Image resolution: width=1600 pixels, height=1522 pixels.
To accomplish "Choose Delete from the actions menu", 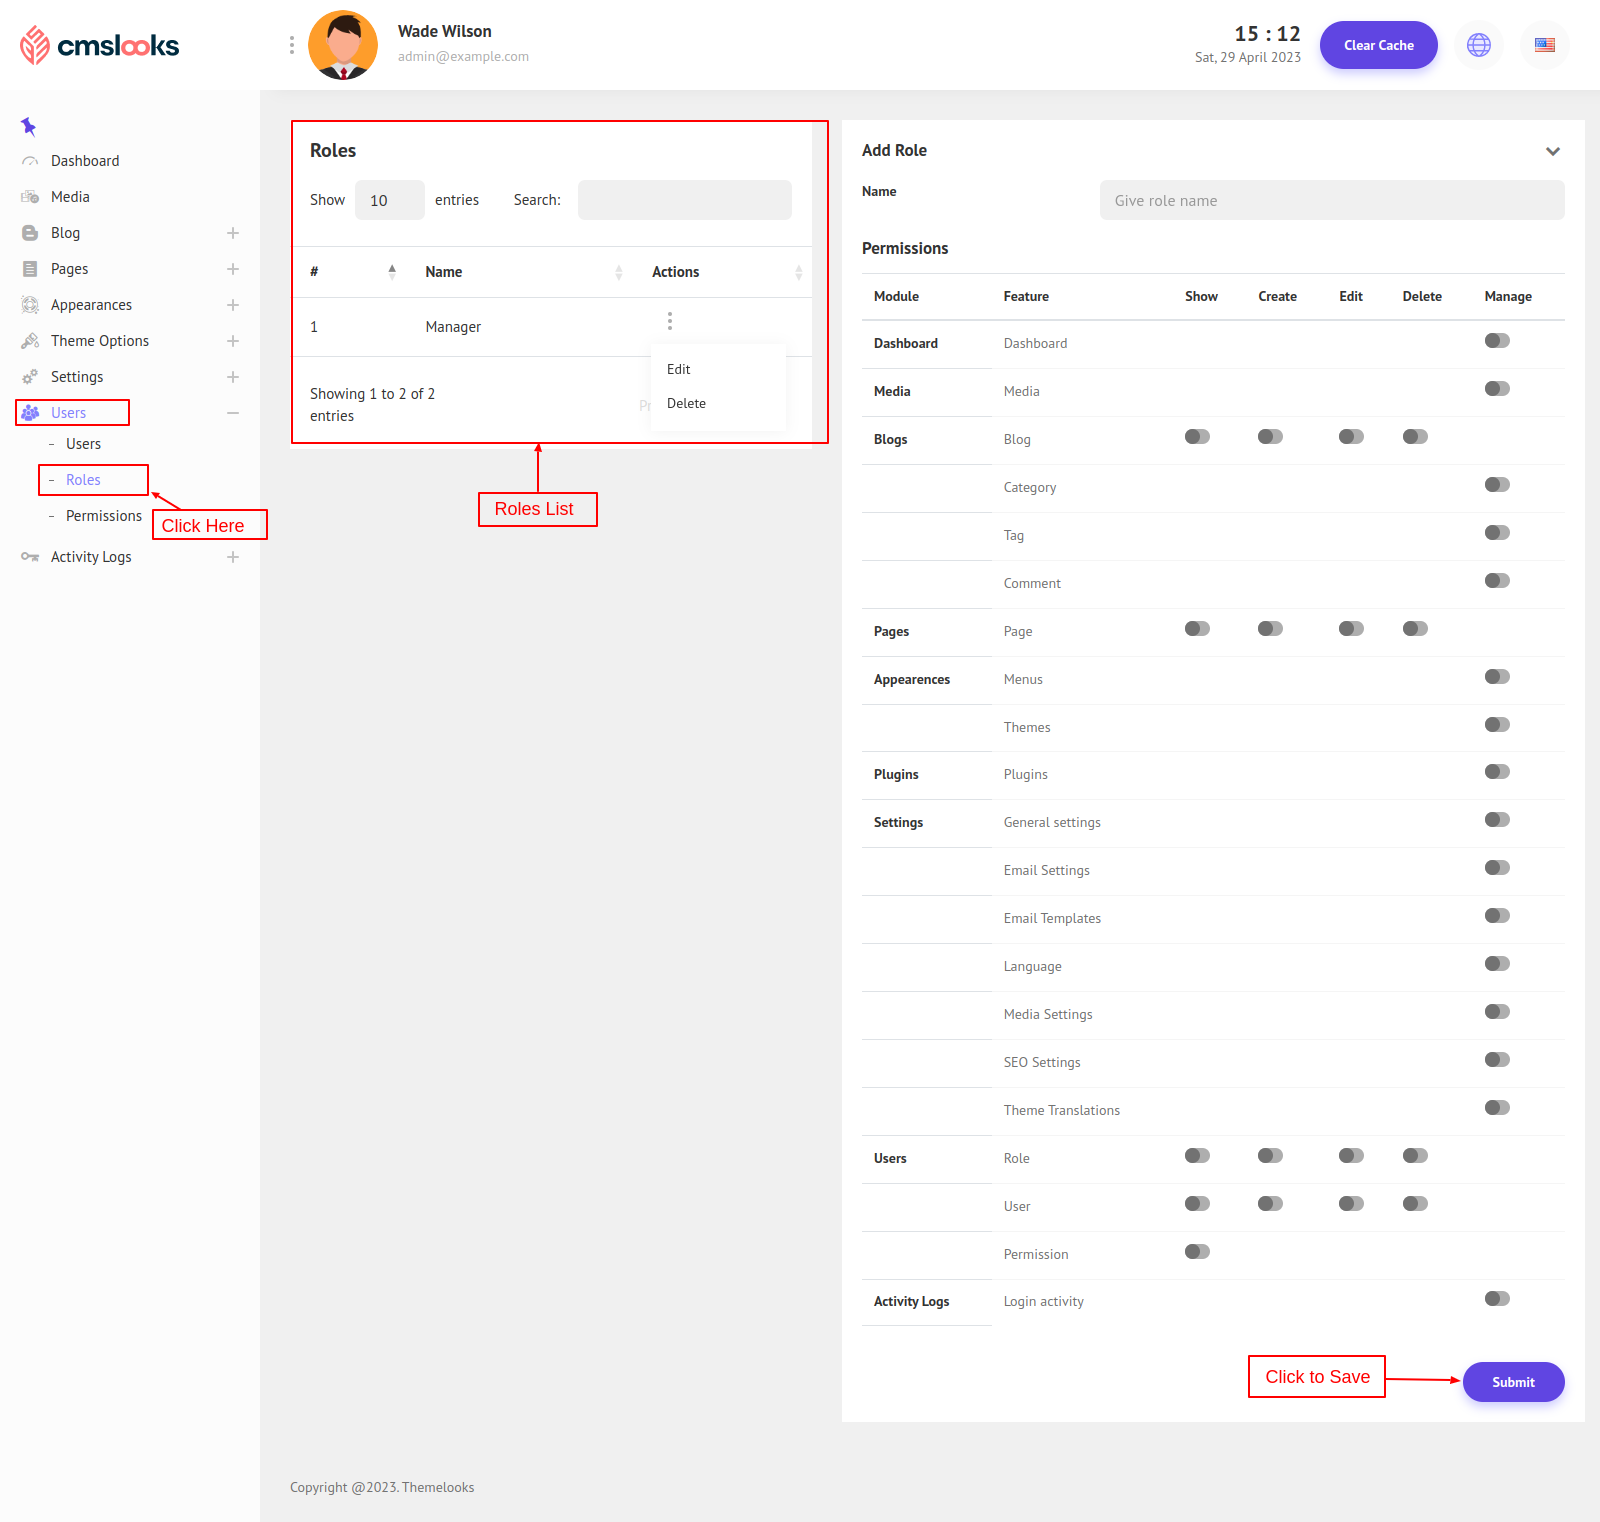I will [686, 403].
